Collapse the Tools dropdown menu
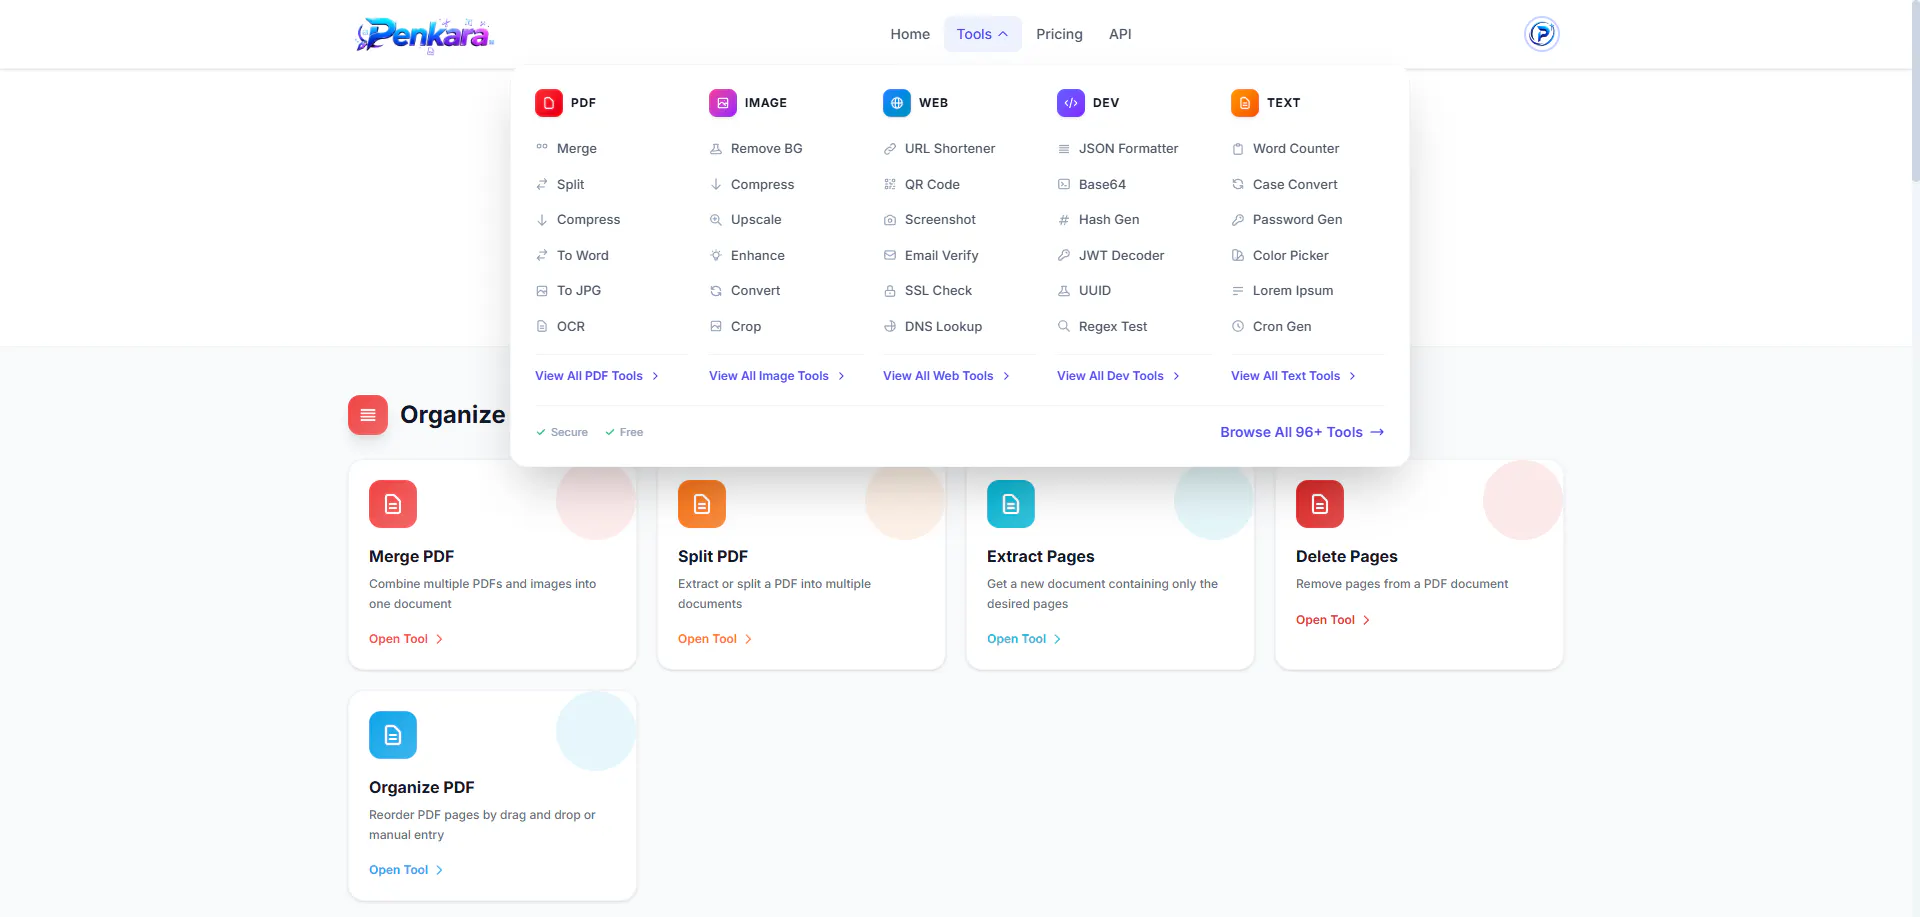1920x917 pixels. coord(982,34)
